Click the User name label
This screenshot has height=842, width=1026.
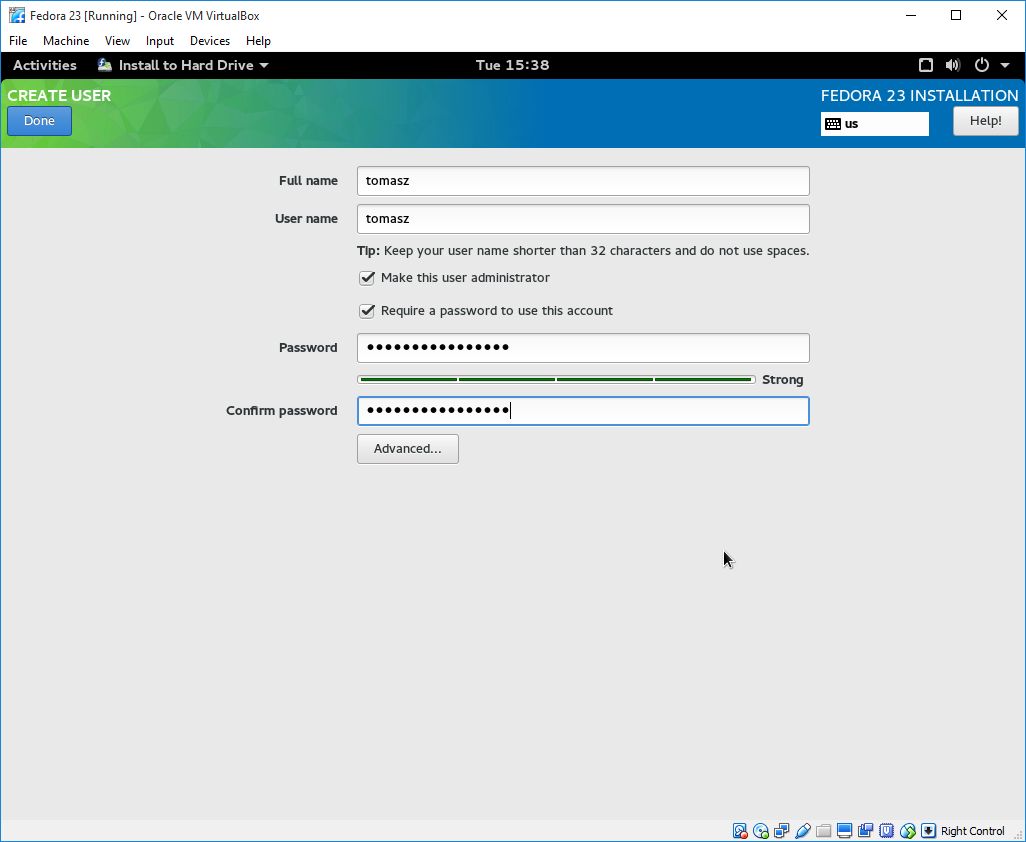pyautogui.click(x=306, y=219)
